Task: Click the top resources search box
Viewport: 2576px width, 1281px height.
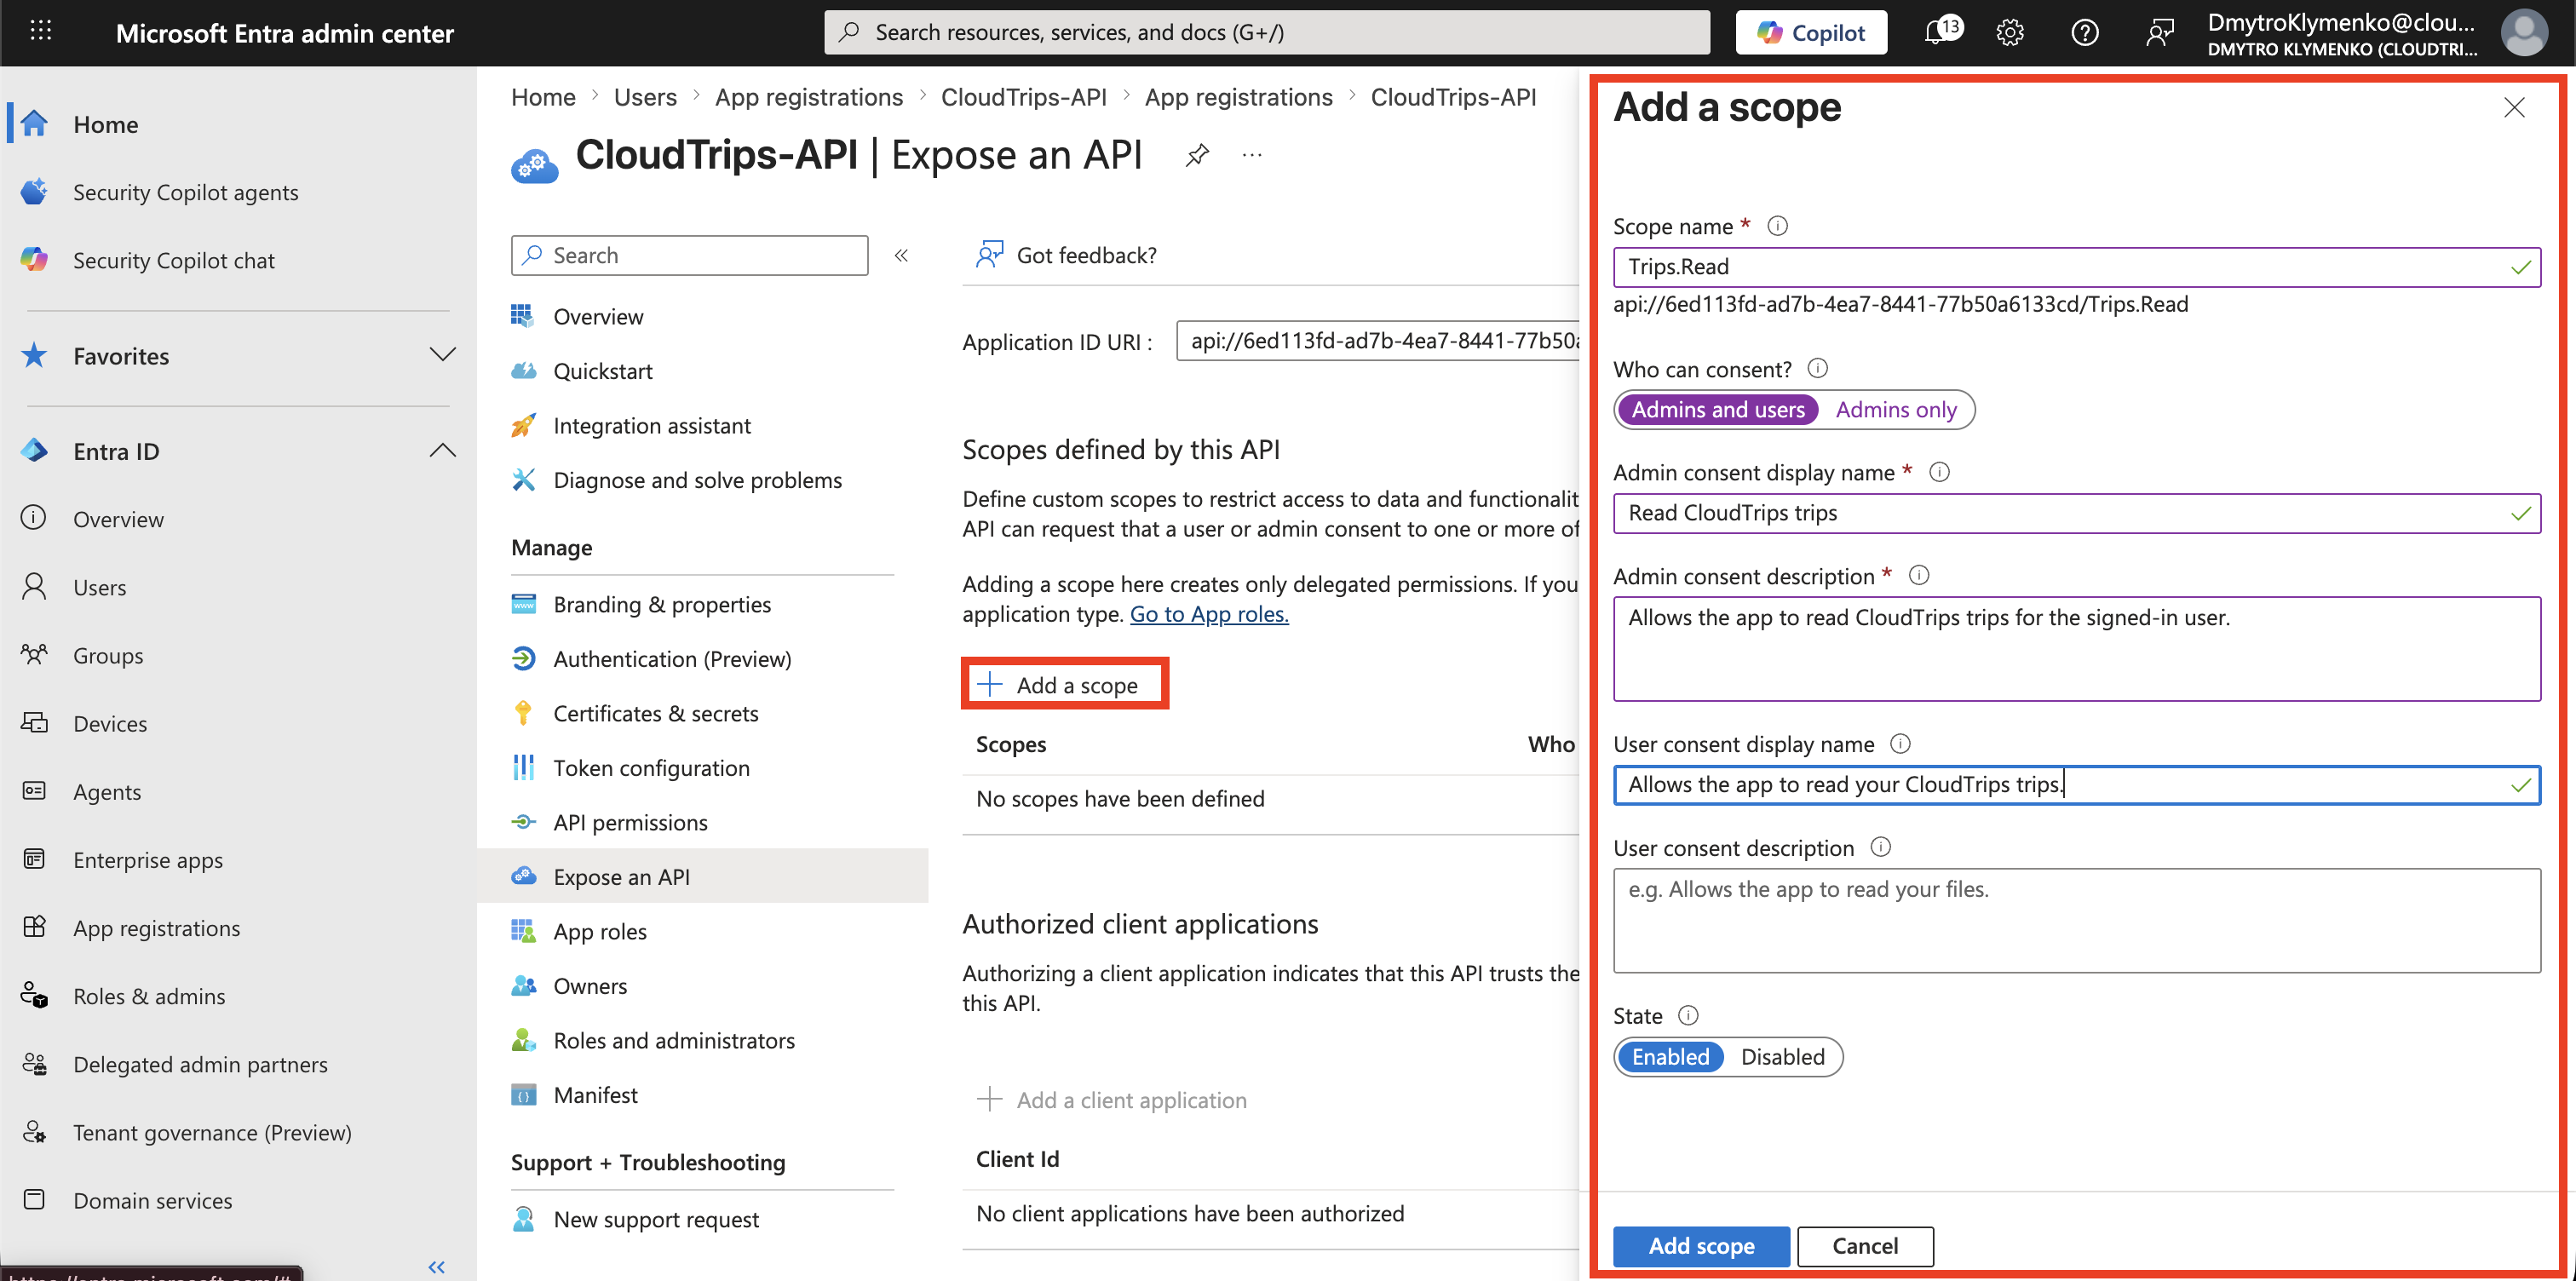Action: point(1266,32)
